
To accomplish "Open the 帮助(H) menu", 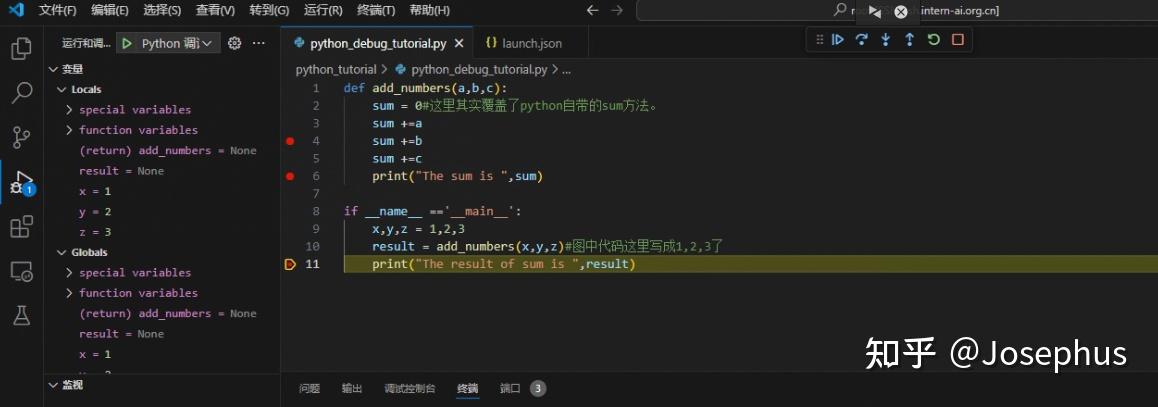I will coord(429,10).
